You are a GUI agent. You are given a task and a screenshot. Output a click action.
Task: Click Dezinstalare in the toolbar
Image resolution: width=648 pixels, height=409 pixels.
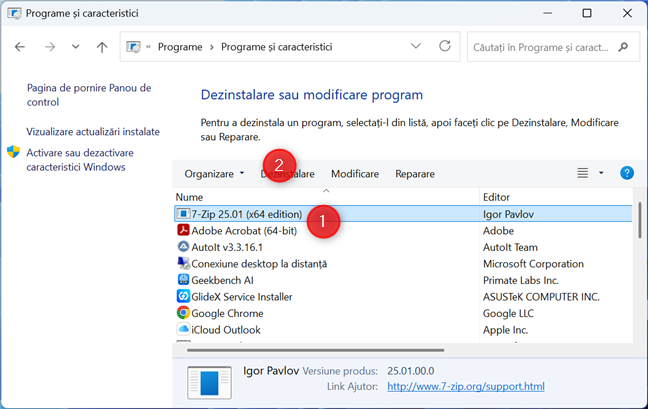click(x=288, y=174)
